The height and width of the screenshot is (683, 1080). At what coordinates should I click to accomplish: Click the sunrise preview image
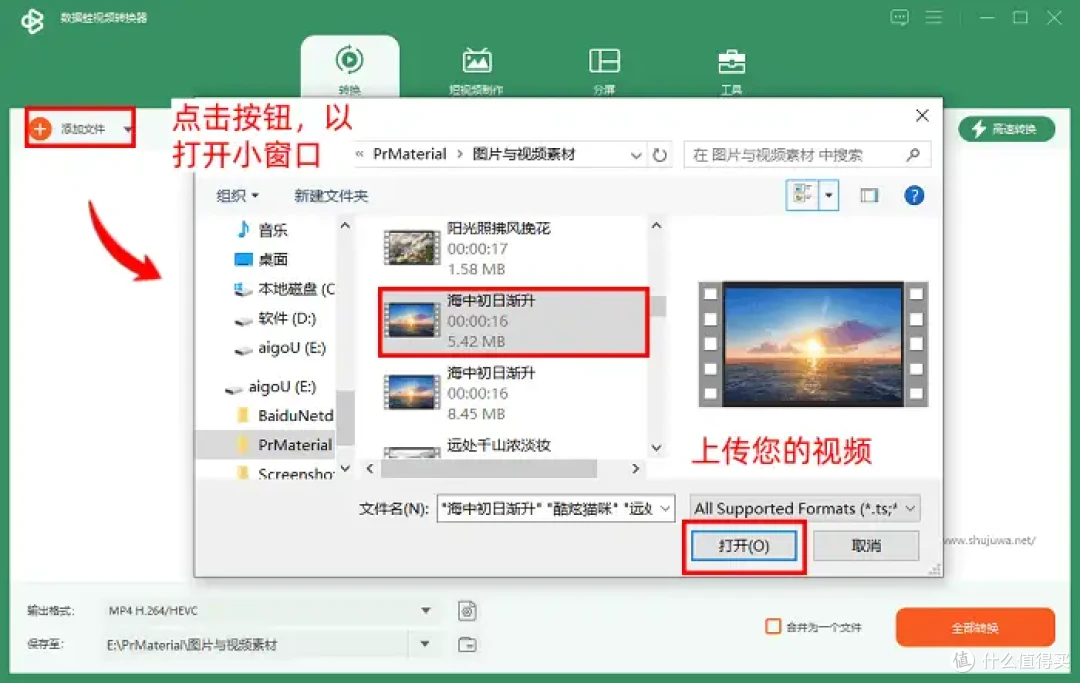pyautogui.click(x=813, y=344)
